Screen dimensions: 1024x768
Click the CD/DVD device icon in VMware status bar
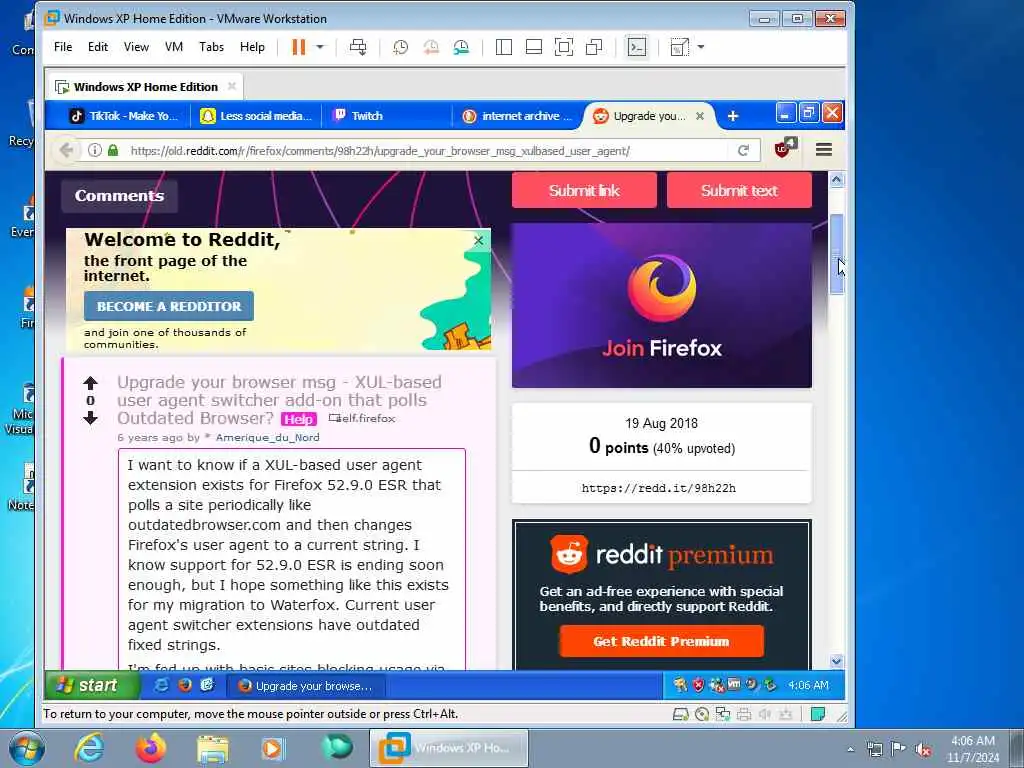[702, 714]
